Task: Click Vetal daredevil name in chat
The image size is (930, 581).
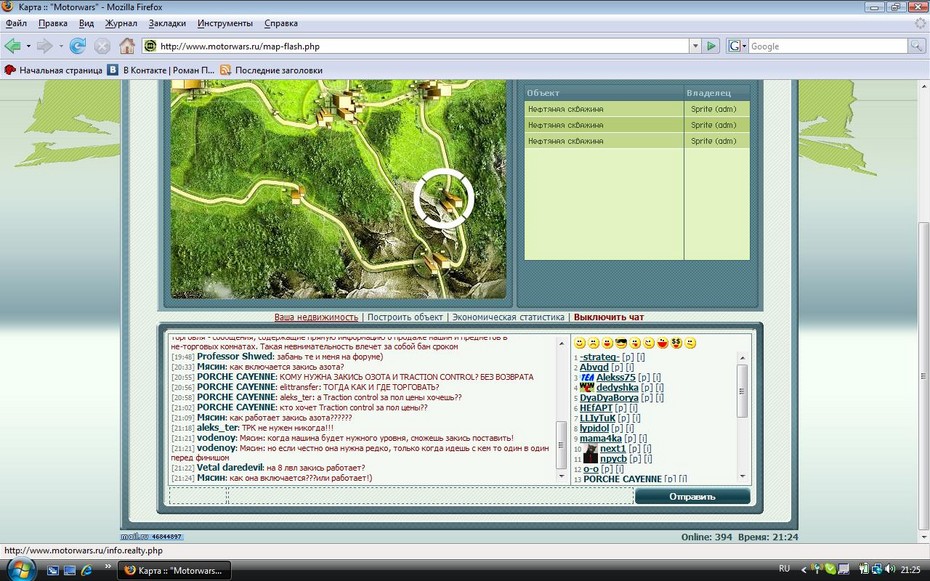Action: tap(230, 468)
